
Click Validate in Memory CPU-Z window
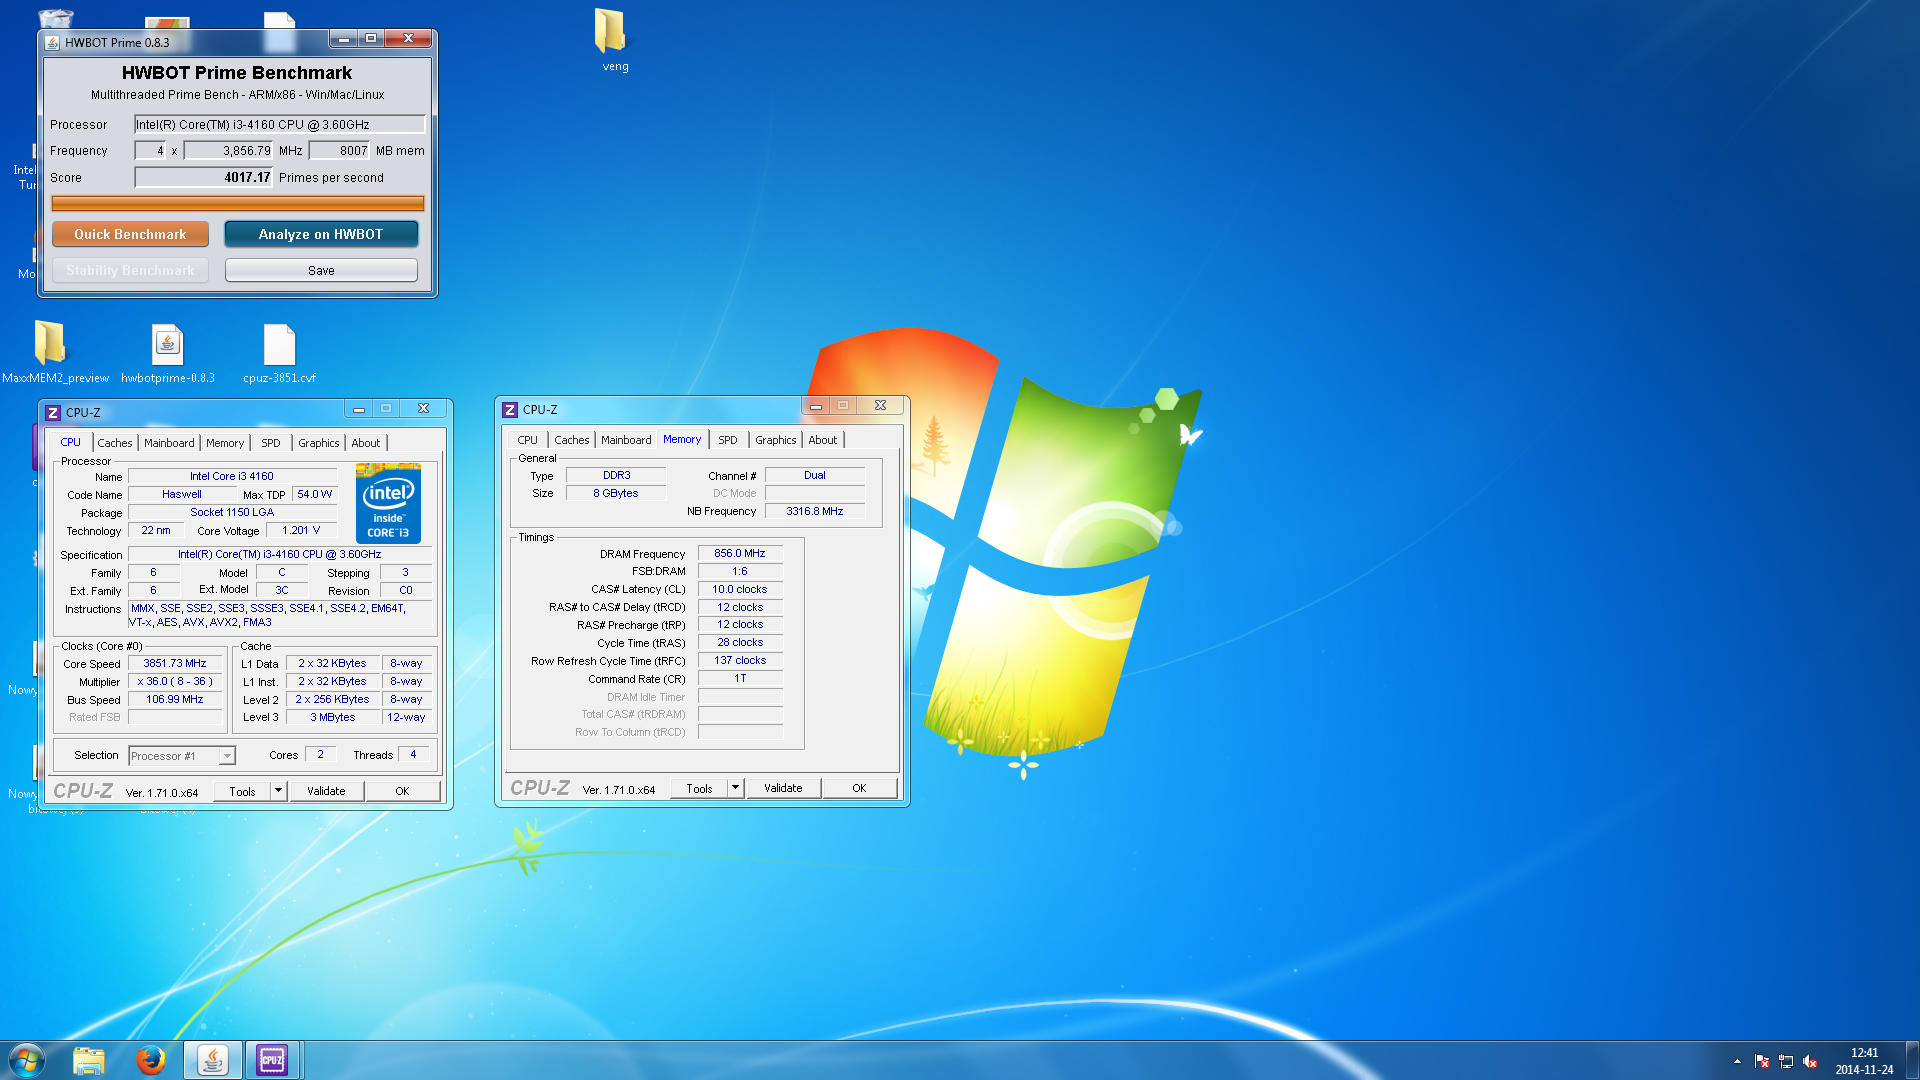[x=783, y=788]
